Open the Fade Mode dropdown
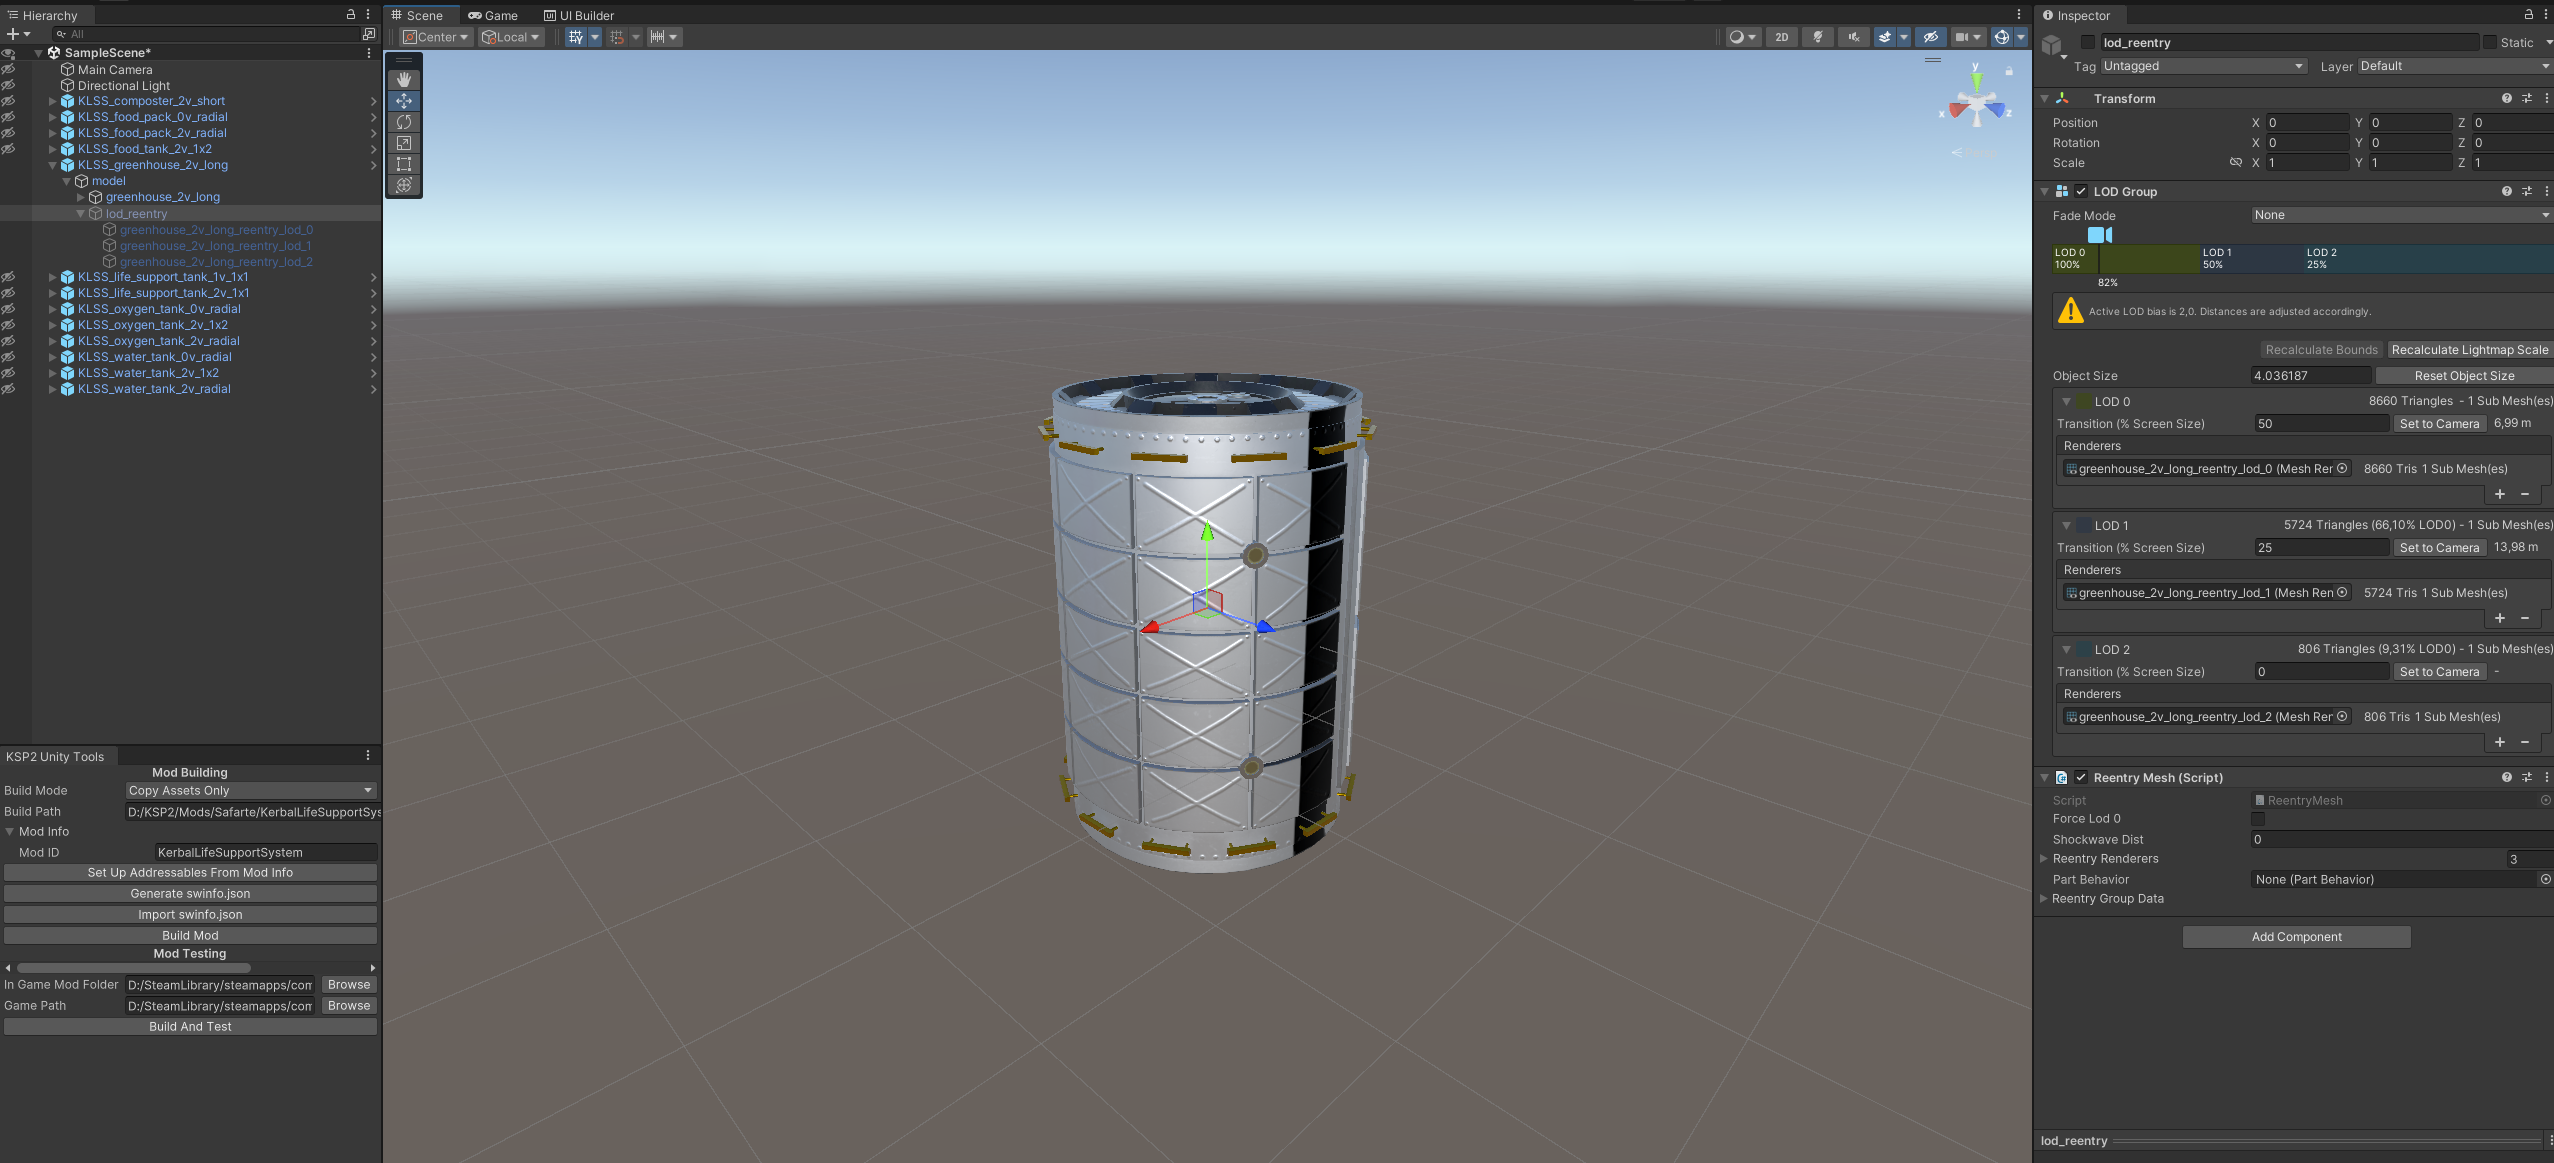The width and height of the screenshot is (2554, 1163). pos(2400,215)
